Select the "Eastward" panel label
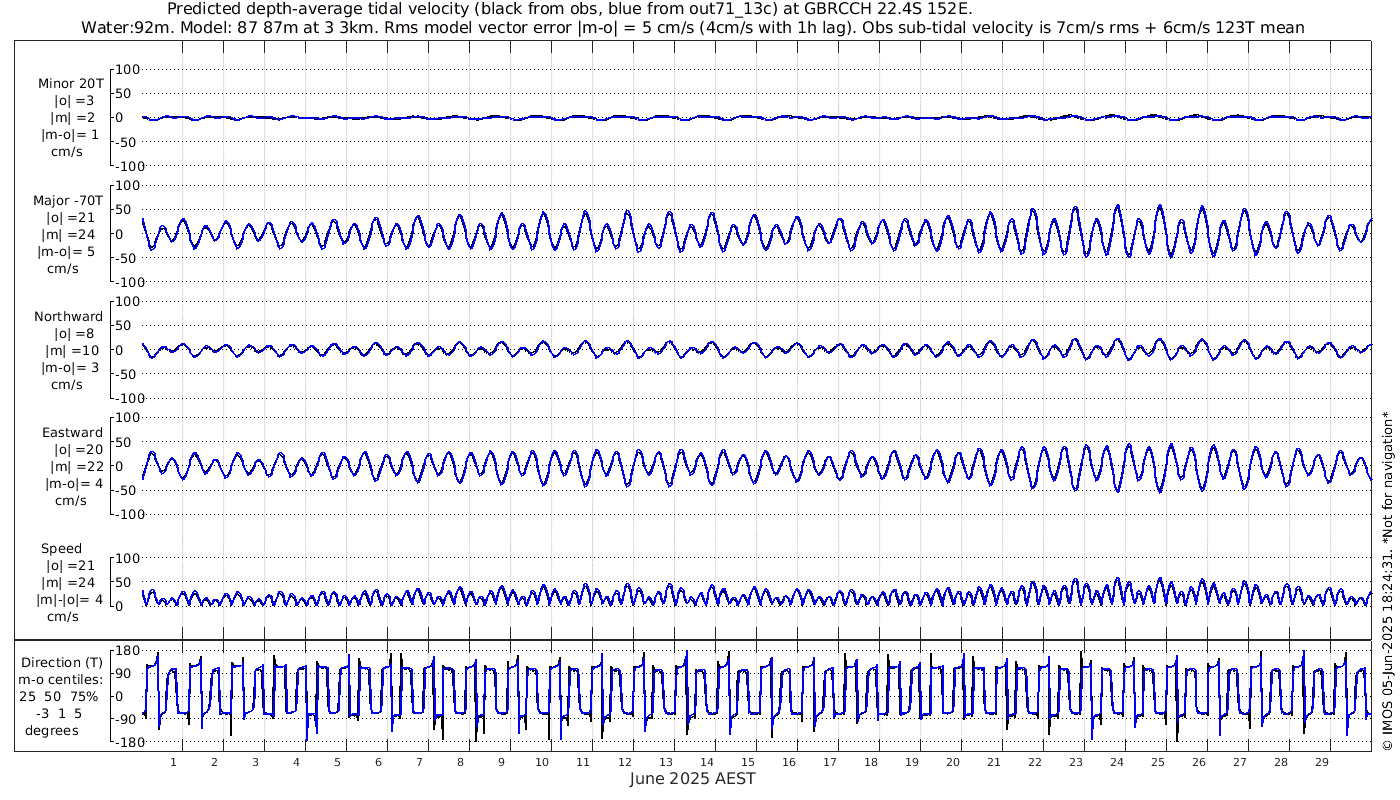The width and height of the screenshot is (1400, 800). point(72,432)
